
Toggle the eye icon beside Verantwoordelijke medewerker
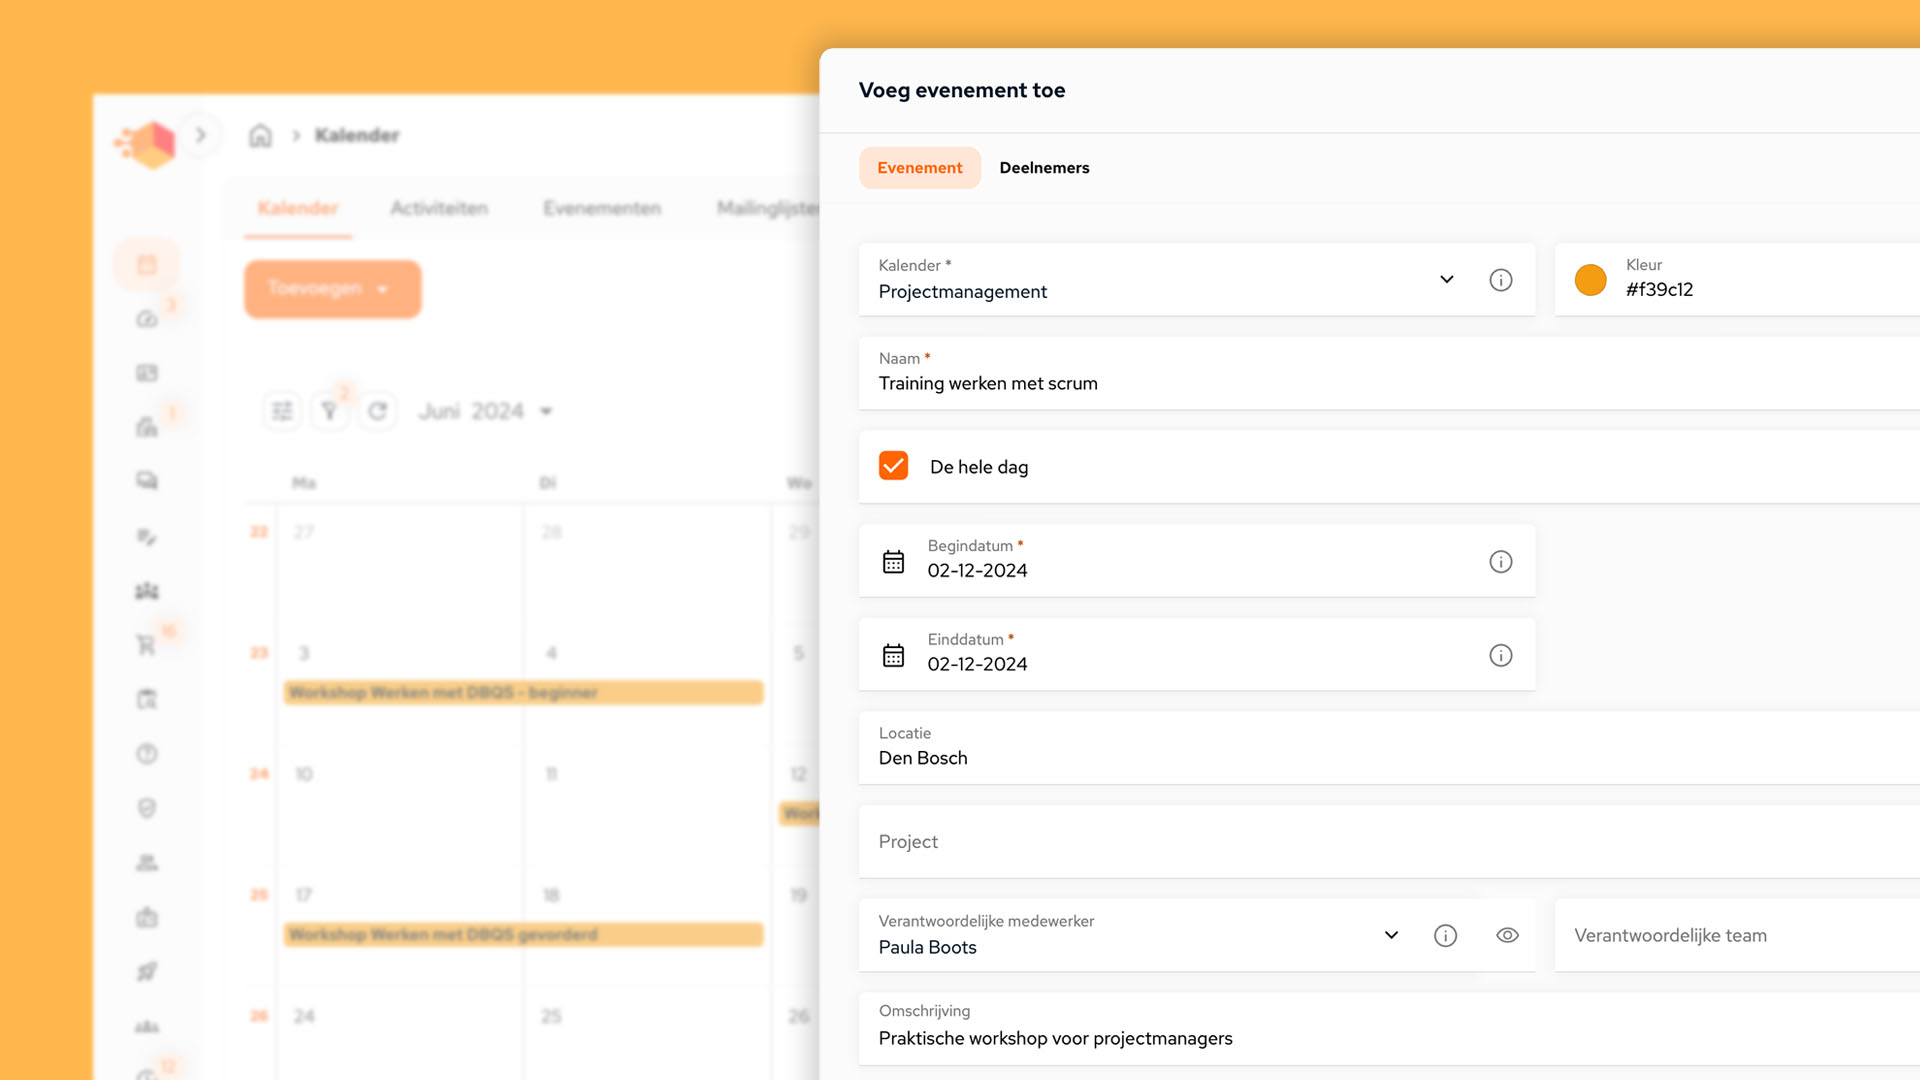pos(1507,935)
